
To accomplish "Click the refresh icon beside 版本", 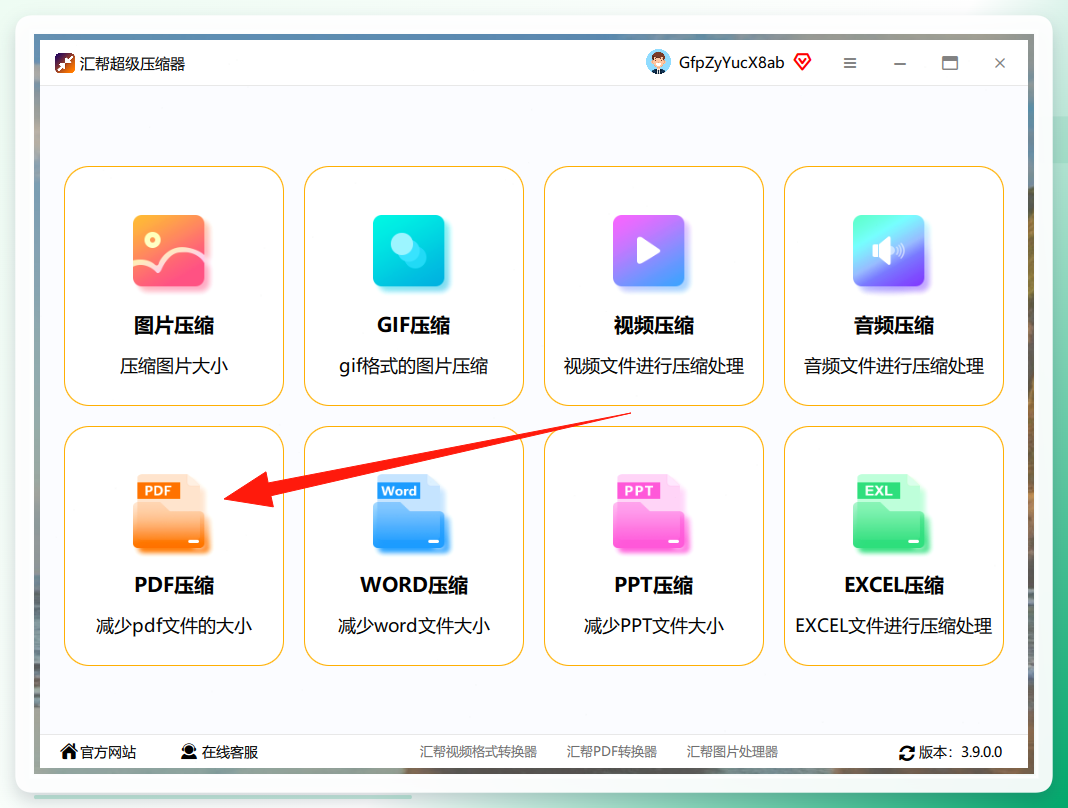I will [907, 753].
